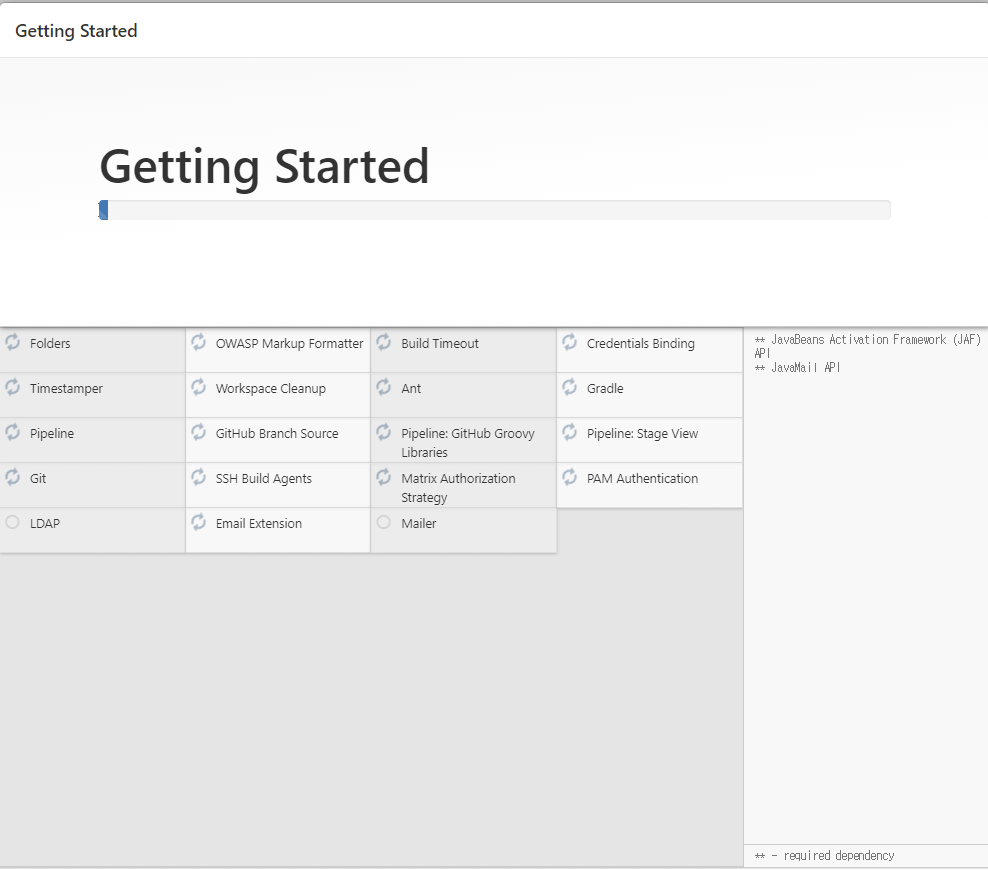988x870 pixels.
Task: Click the spinning install icon beside Folders
Action: coord(13,342)
